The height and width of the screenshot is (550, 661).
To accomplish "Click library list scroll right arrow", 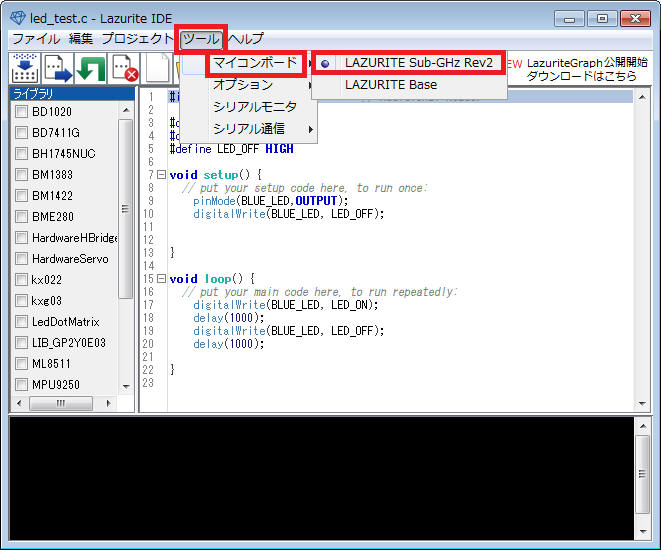I will coord(108,403).
